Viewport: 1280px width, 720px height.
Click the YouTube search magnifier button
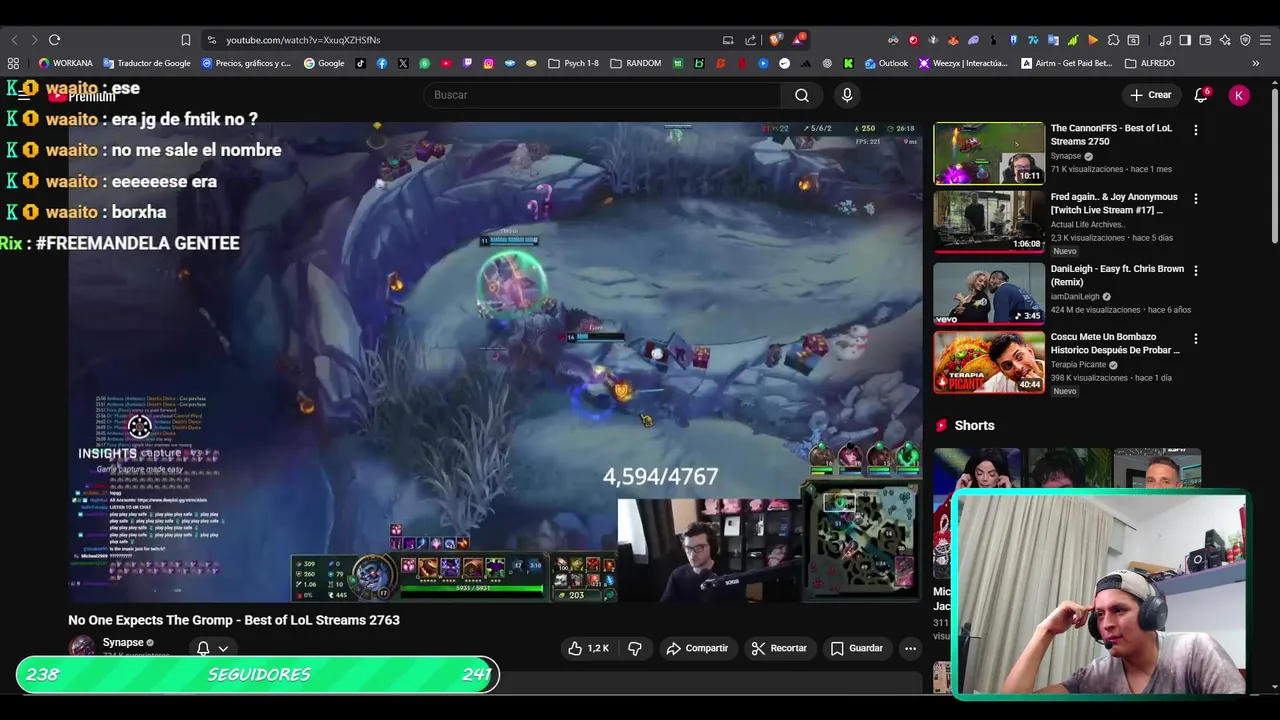tap(801, 95)
